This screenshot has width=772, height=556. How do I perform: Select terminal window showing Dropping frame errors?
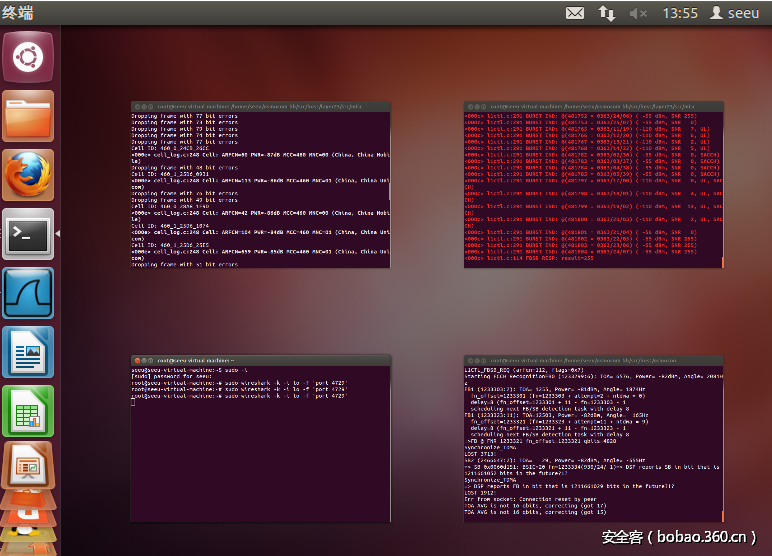260,184
